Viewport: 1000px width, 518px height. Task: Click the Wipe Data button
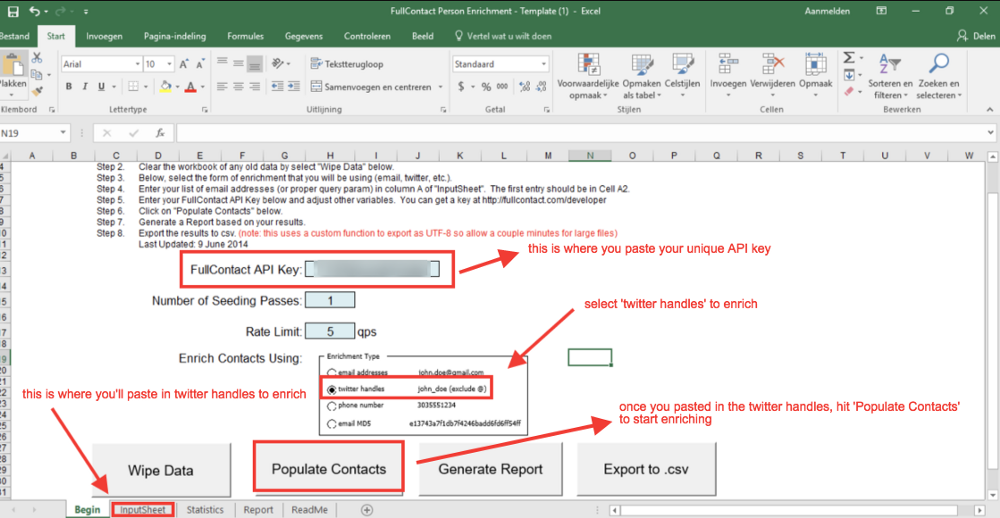point(160,469)
